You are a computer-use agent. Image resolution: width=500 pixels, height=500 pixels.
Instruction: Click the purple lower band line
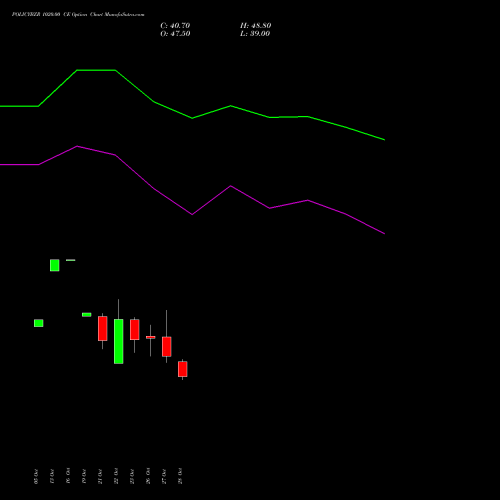pos(192,214)
